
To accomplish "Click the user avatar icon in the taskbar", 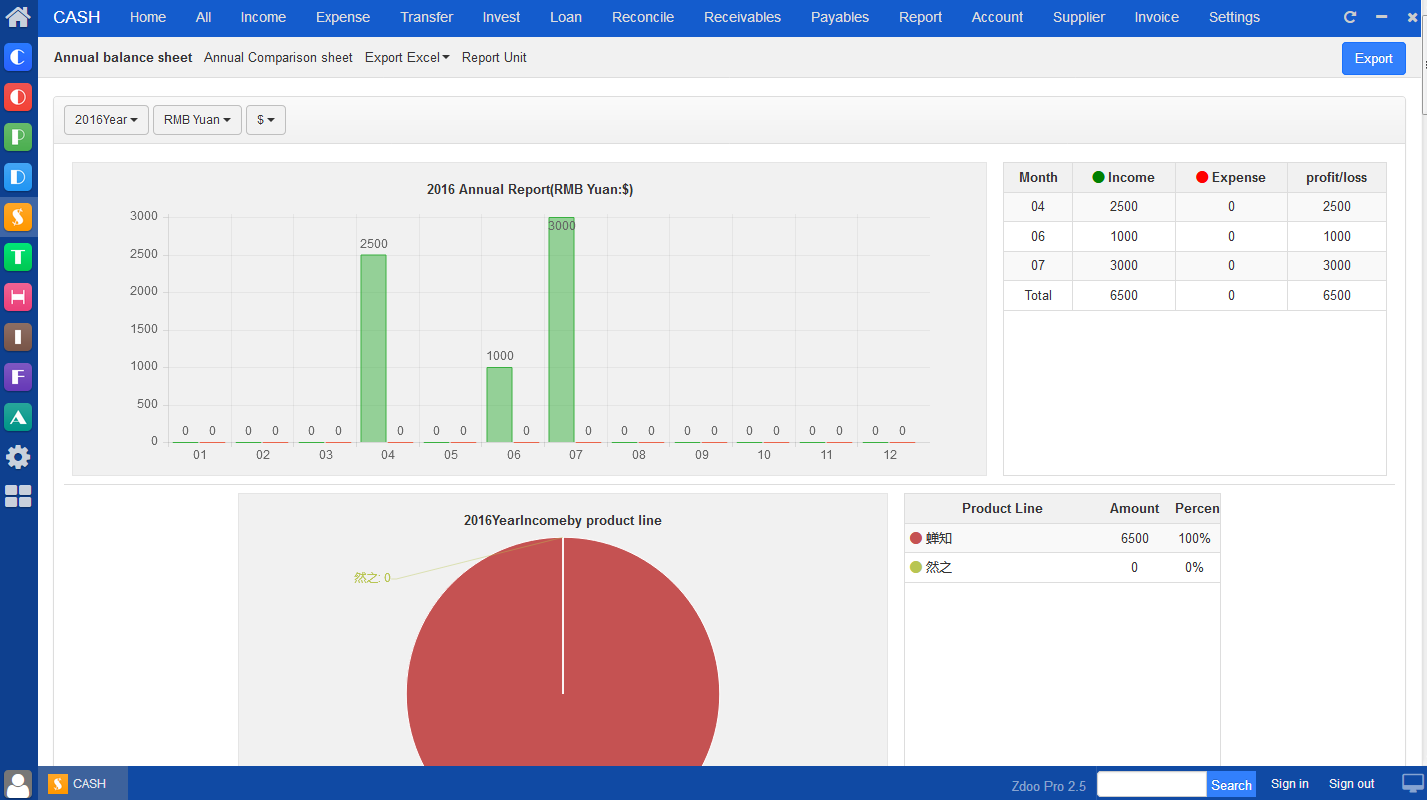I will tap(18, 784).
